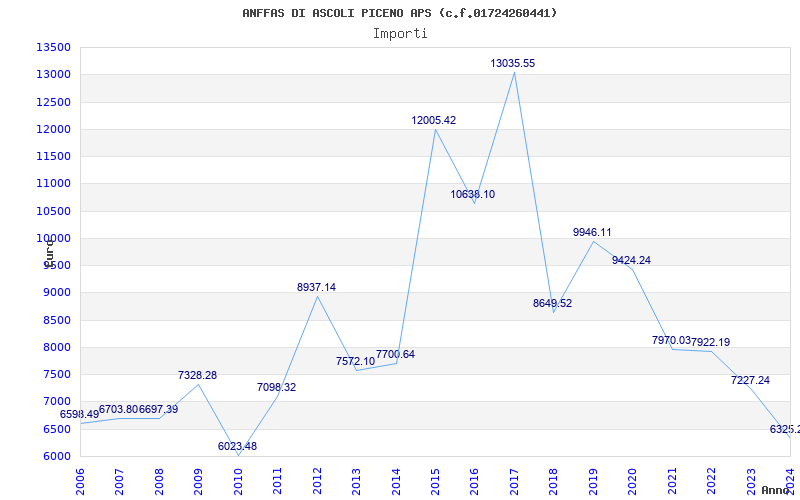Image resolution: width=800 pixels, height=500 pixels.
Task: Select the 7098.32 data label
Action: click(277, 388)
